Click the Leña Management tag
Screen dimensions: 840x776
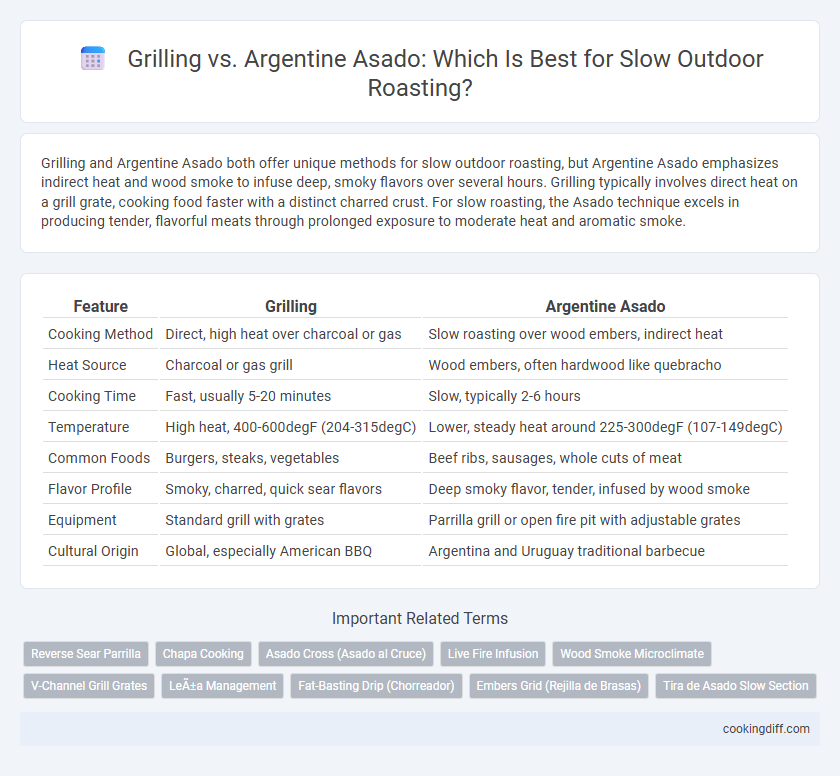click(x=222, y=686)
